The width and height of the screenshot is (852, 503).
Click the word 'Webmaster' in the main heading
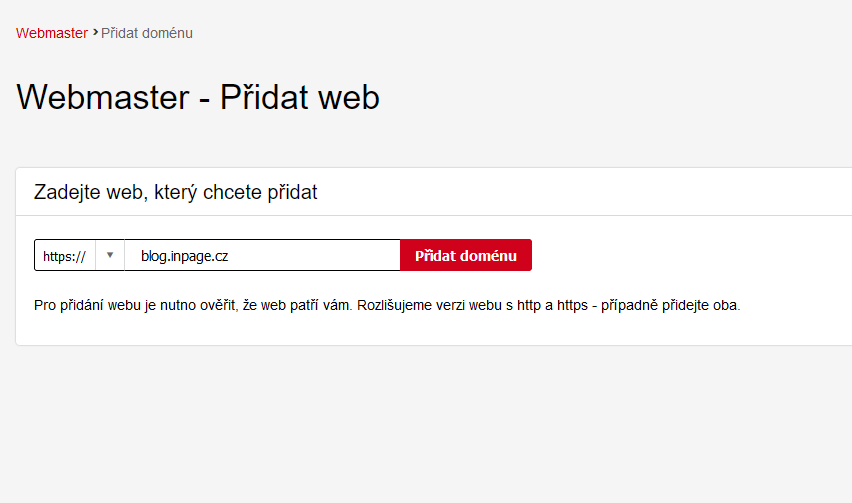[x=103, y=97]
